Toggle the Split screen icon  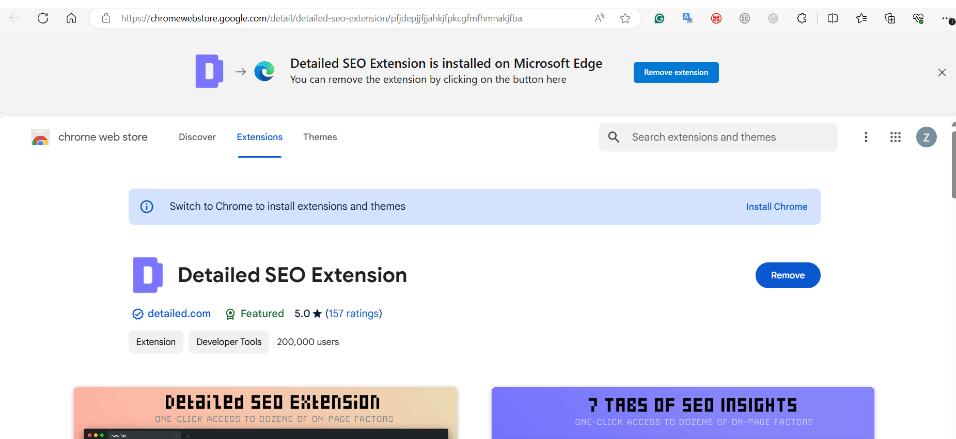(x=833, y=18)
